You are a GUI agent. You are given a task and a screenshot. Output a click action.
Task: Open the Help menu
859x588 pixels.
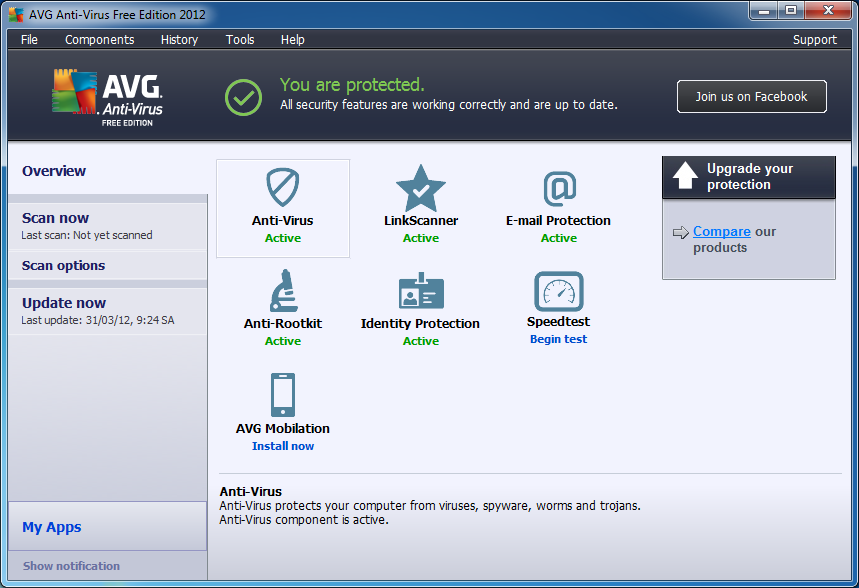click(293, 39)
